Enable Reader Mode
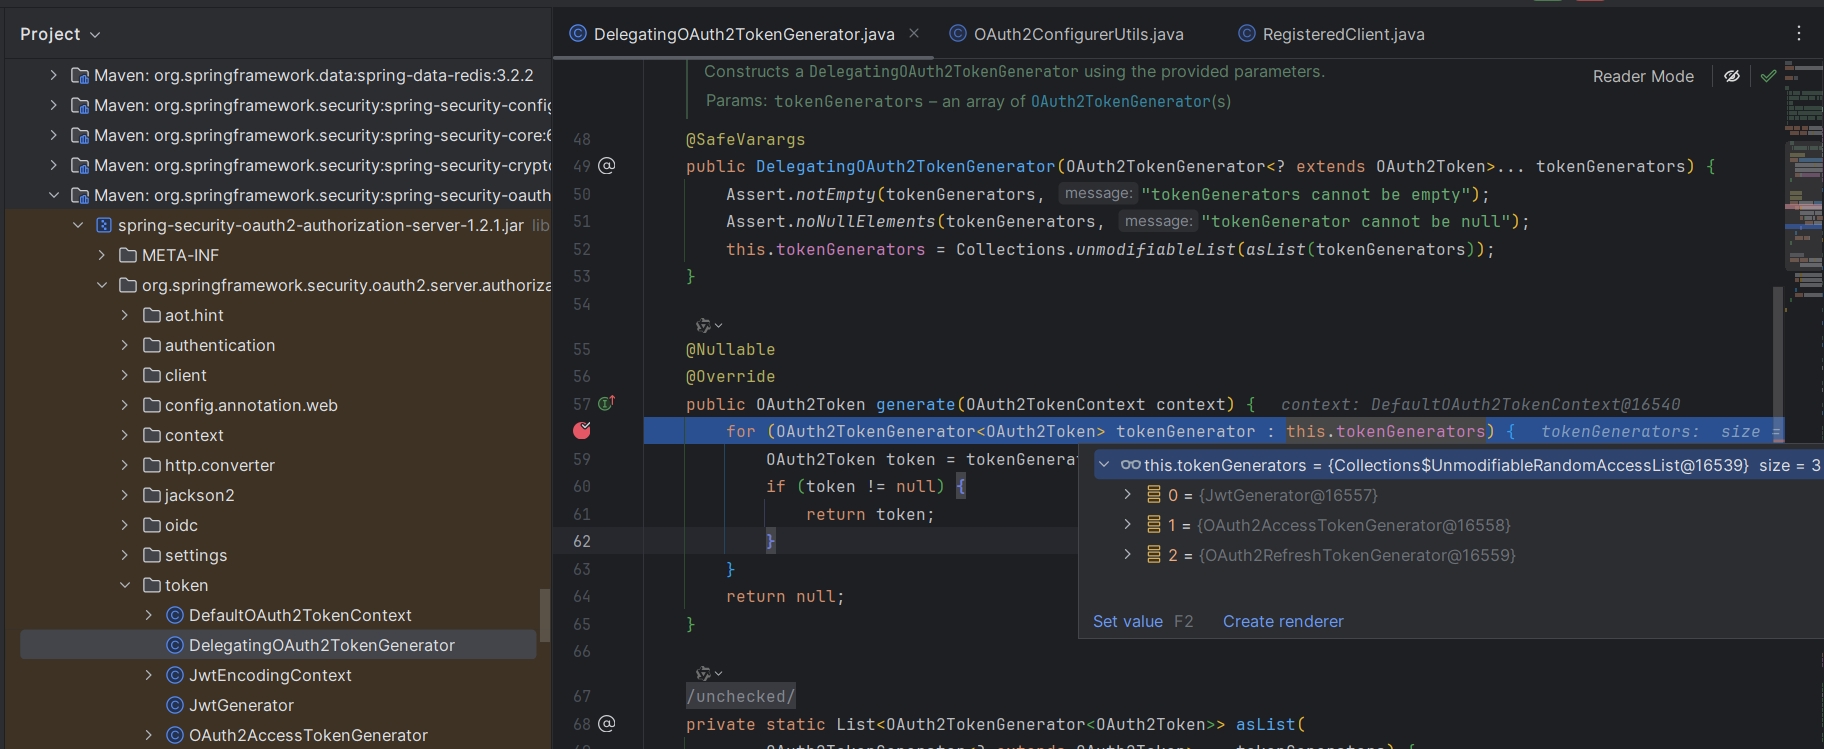 click(x=1643, y=76)
